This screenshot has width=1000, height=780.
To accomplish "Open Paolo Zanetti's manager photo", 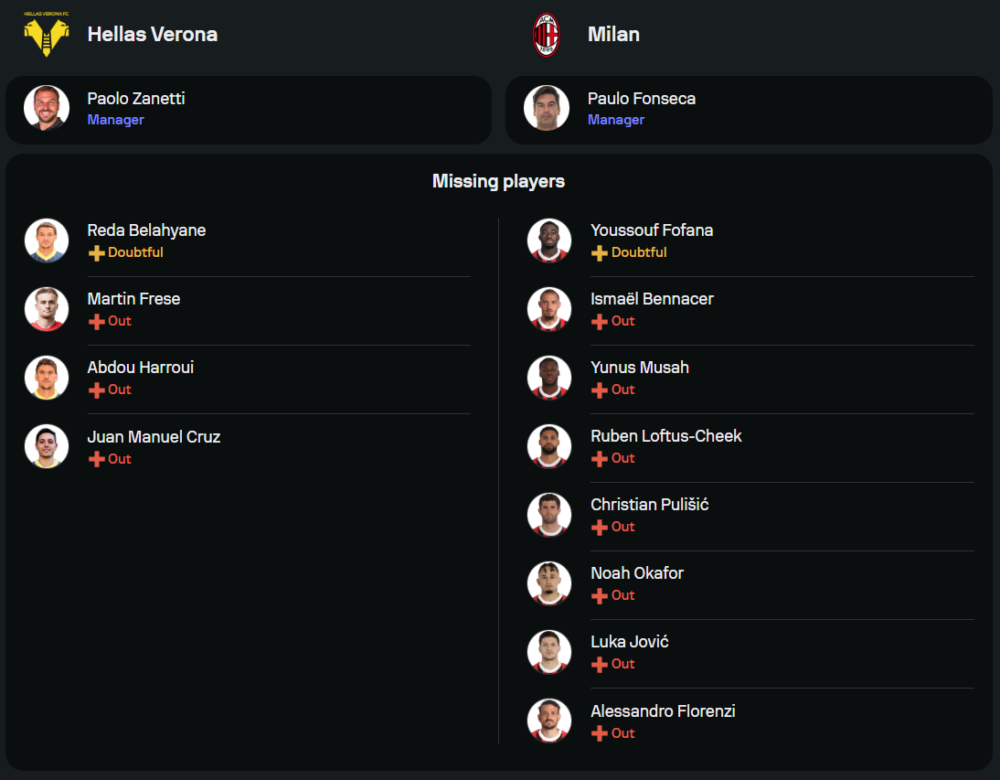I will 46,108.
